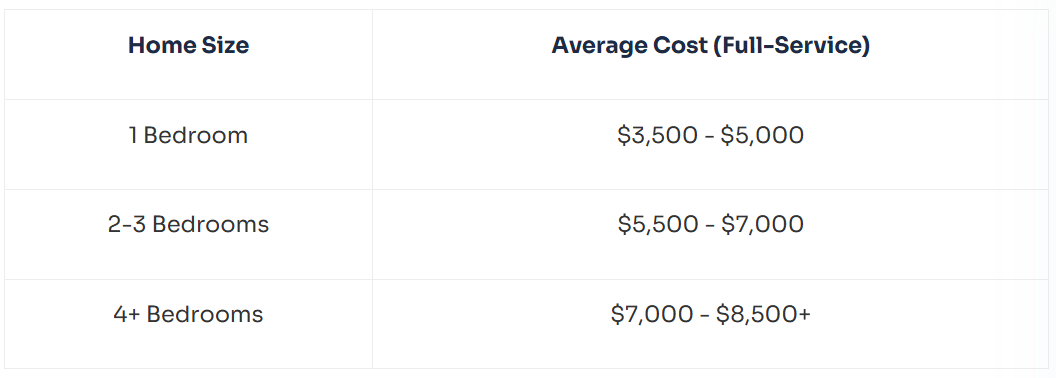Click $7,000 in the 2-3 Bedrooms row

(762, 224)
